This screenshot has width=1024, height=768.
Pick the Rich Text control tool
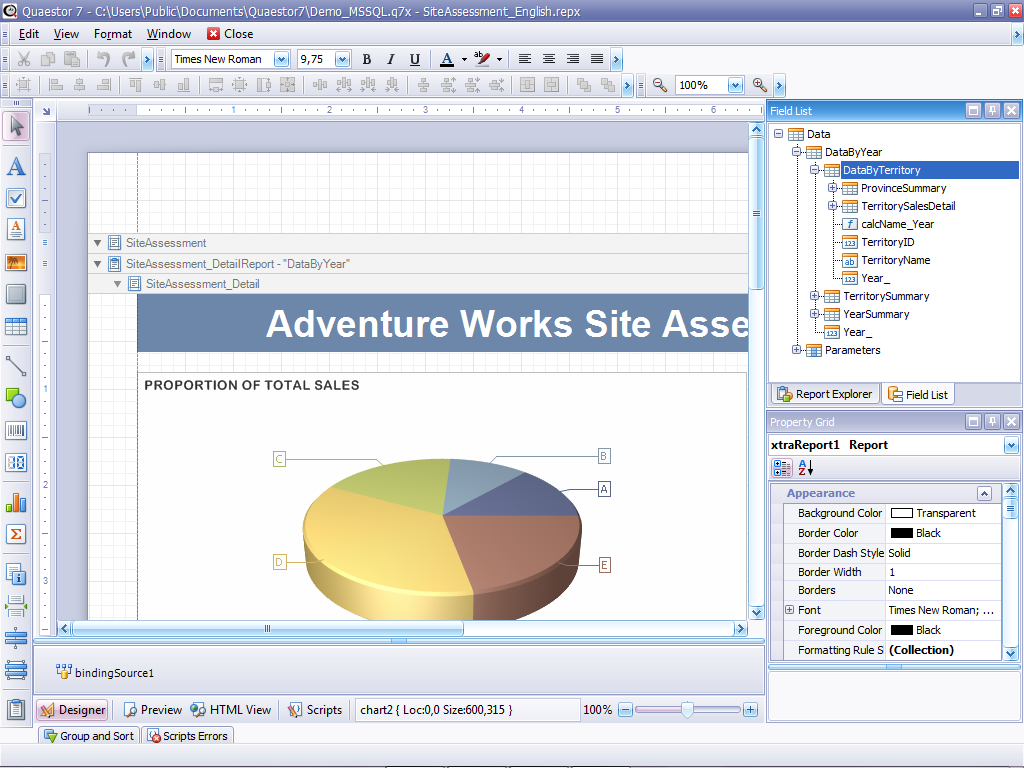point(16,229)
